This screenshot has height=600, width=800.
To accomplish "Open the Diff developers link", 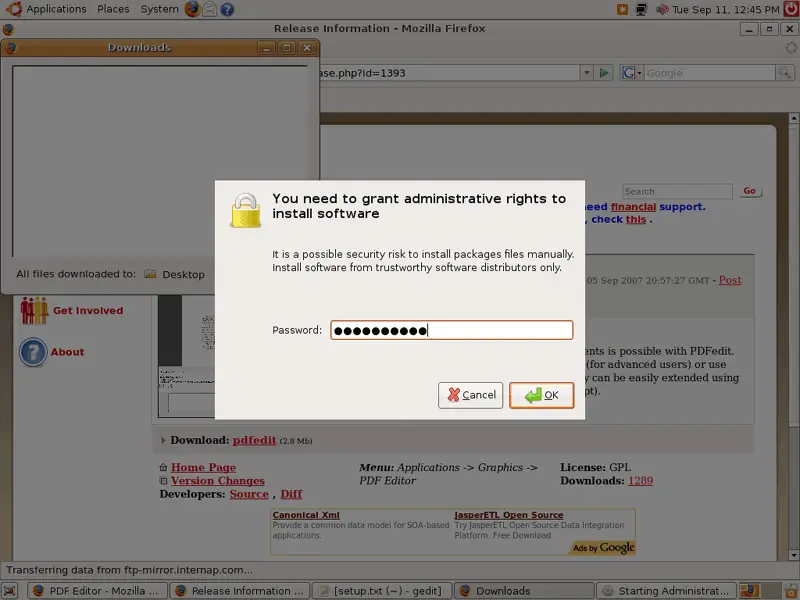I will tap(291, 494).
